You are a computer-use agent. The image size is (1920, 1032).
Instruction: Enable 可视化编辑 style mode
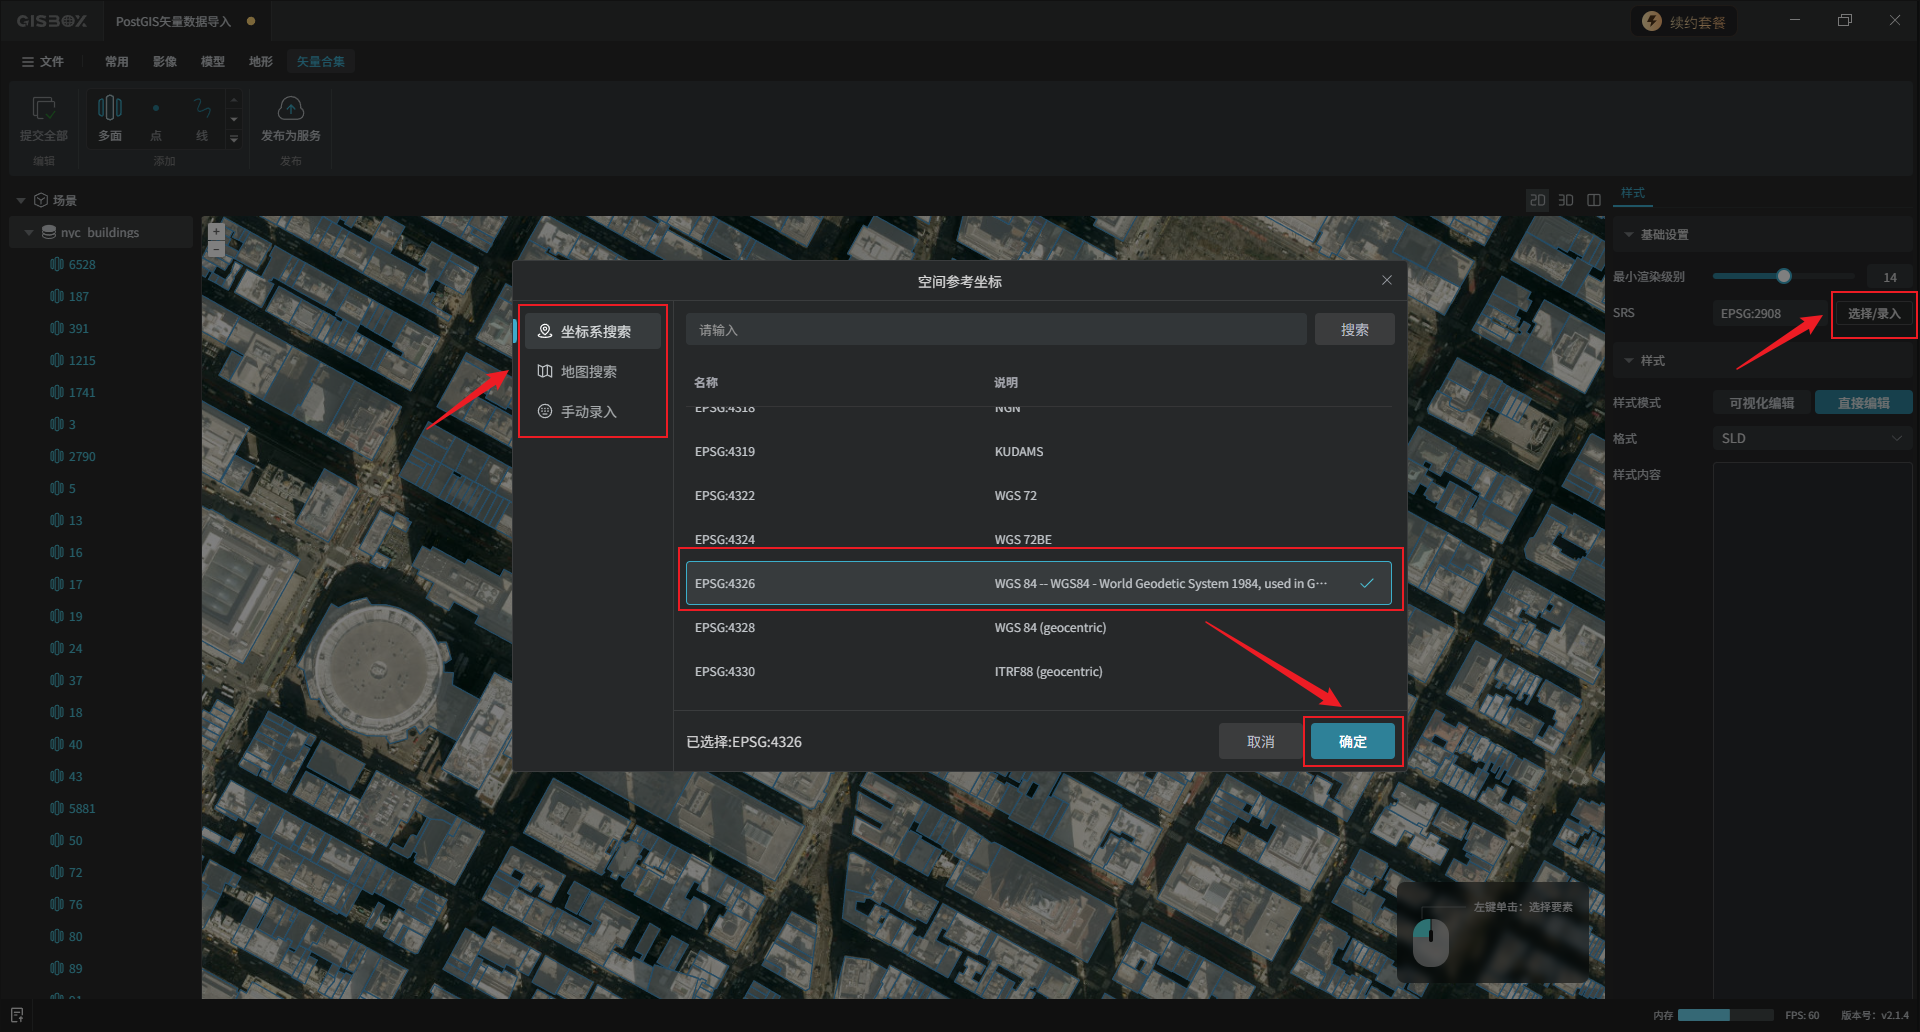(1761, 403)
